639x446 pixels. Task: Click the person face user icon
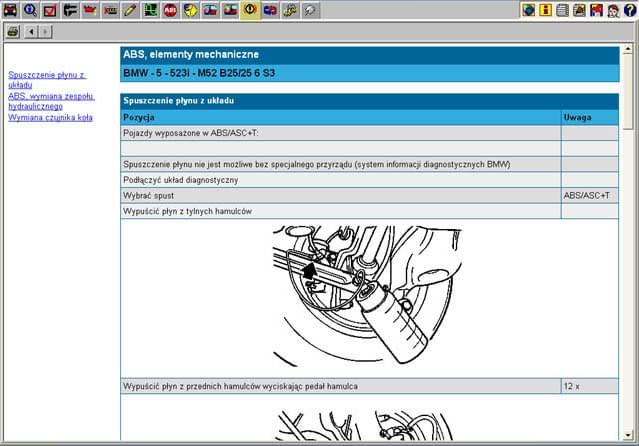(x=613, y=10)
